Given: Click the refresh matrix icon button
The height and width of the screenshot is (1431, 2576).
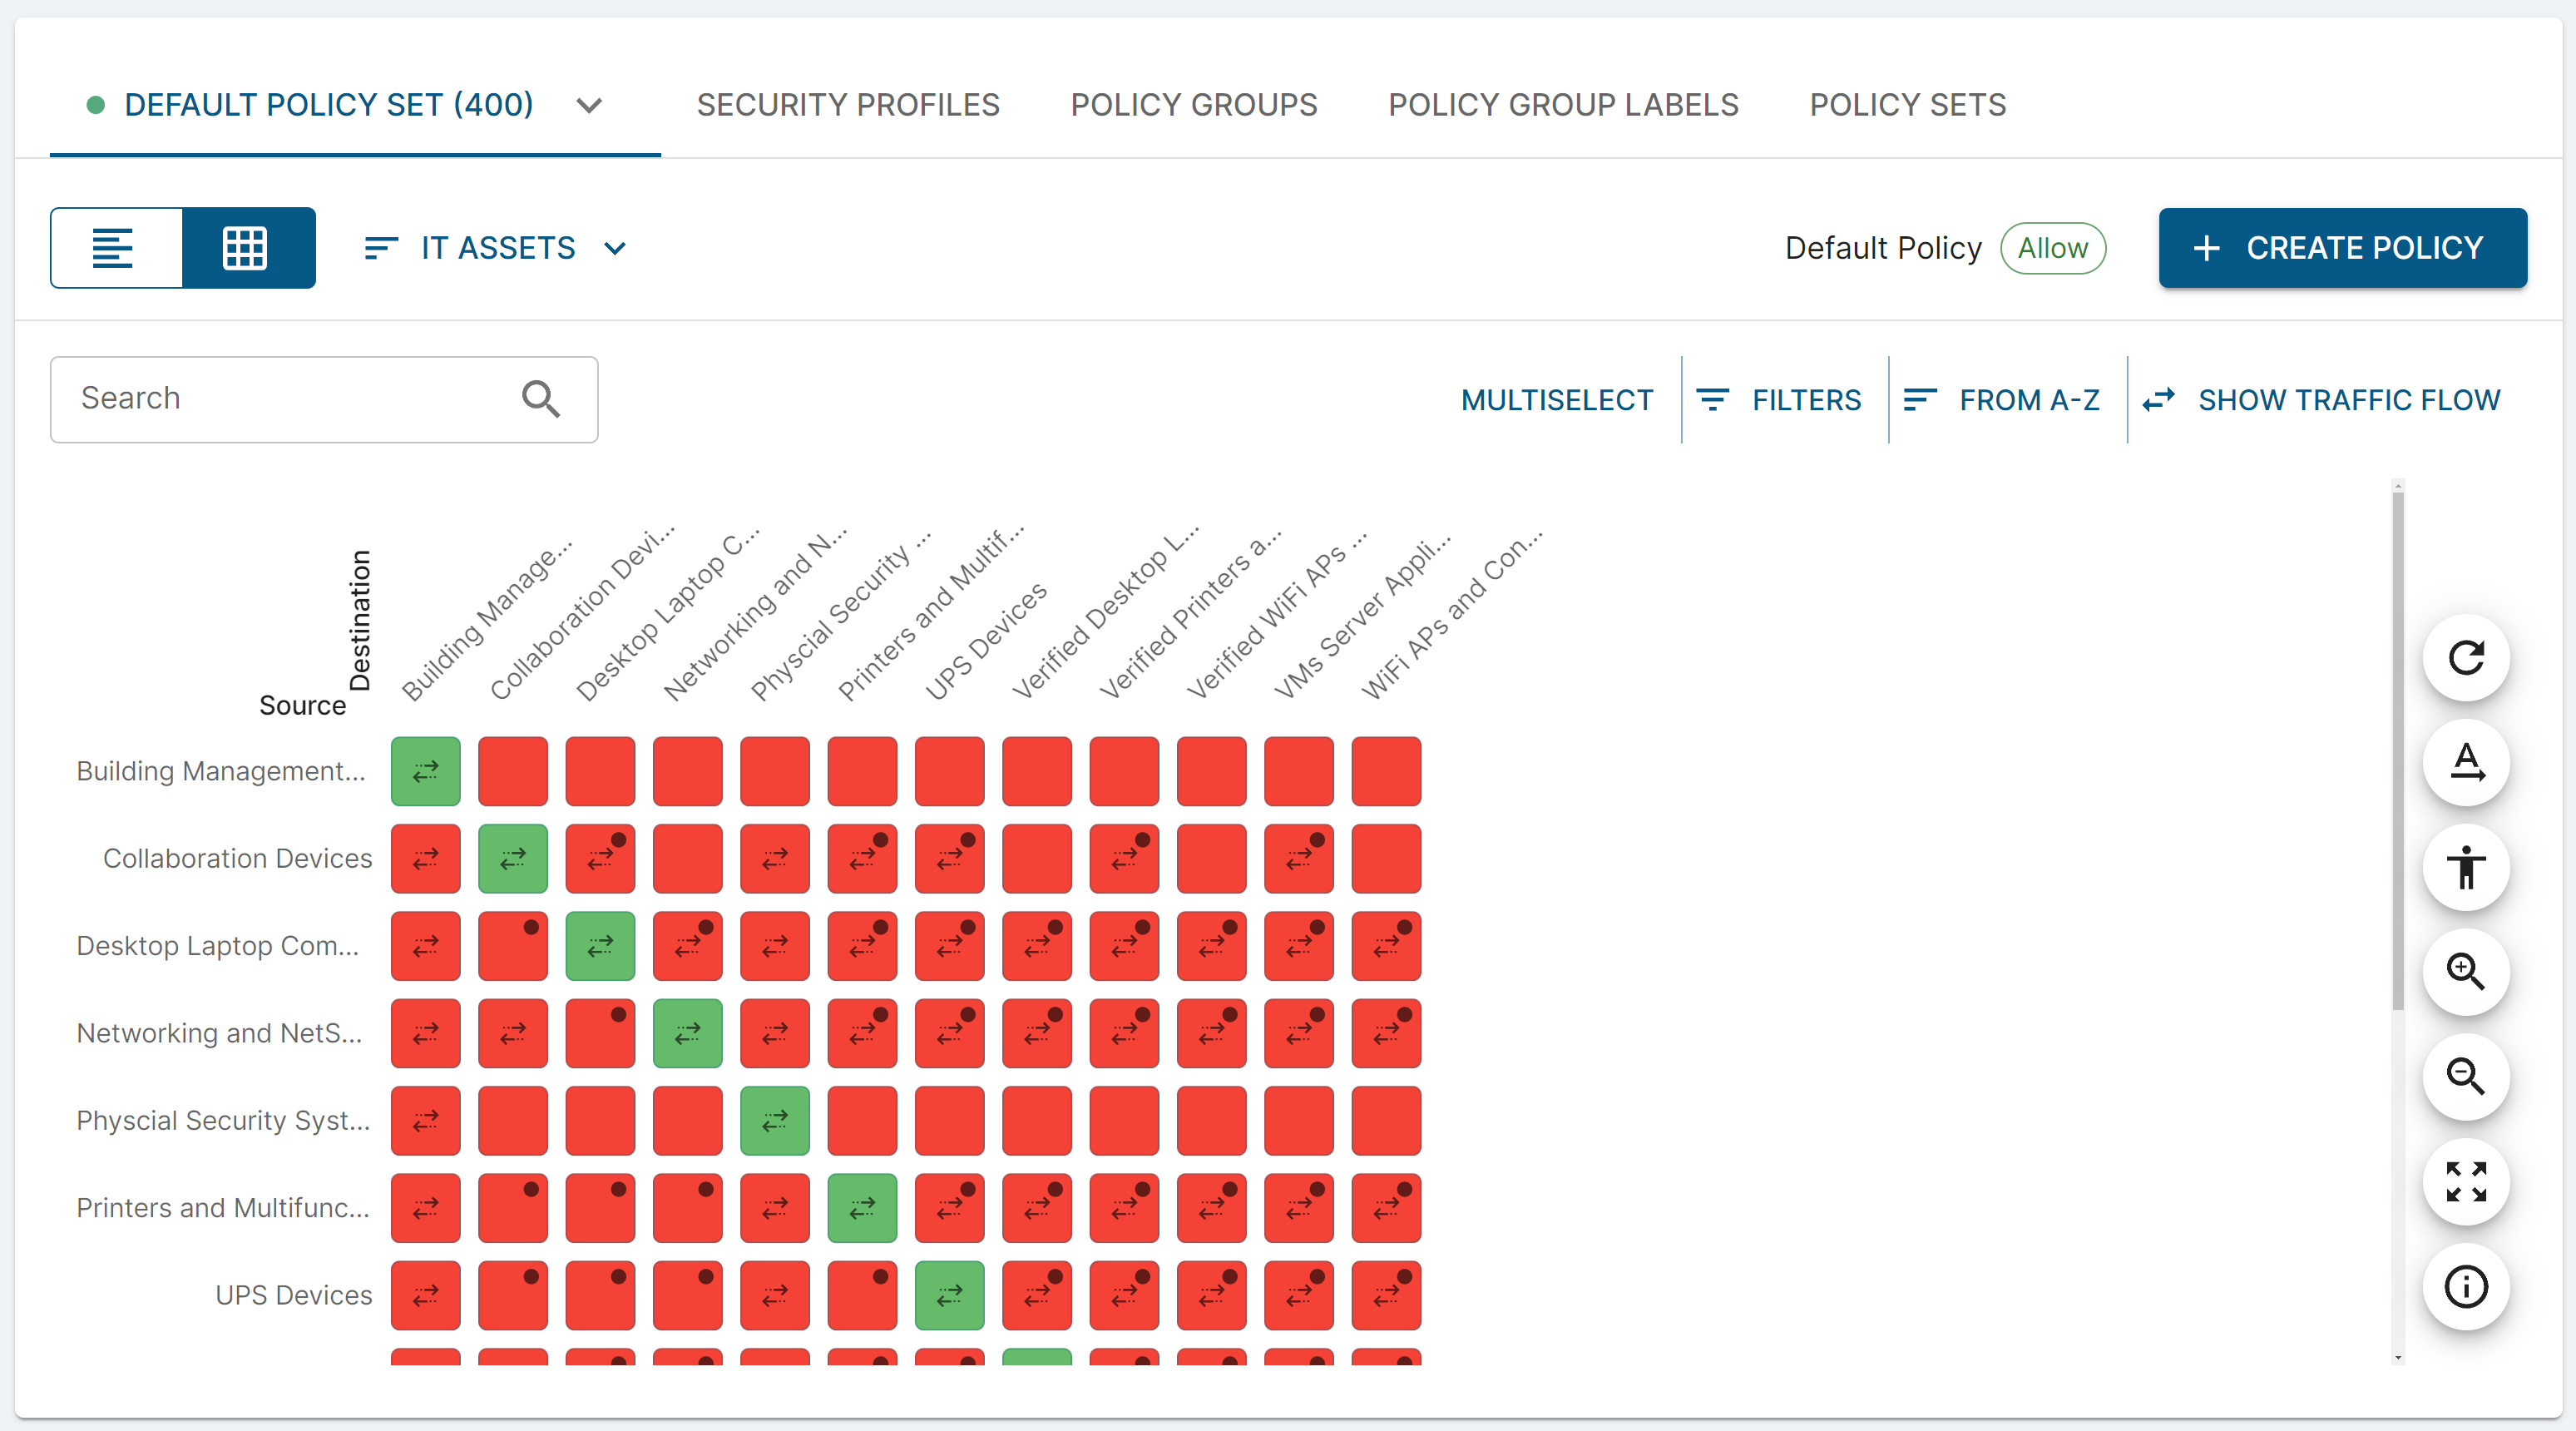Looking at the screenshot, I should (2465, 658).
